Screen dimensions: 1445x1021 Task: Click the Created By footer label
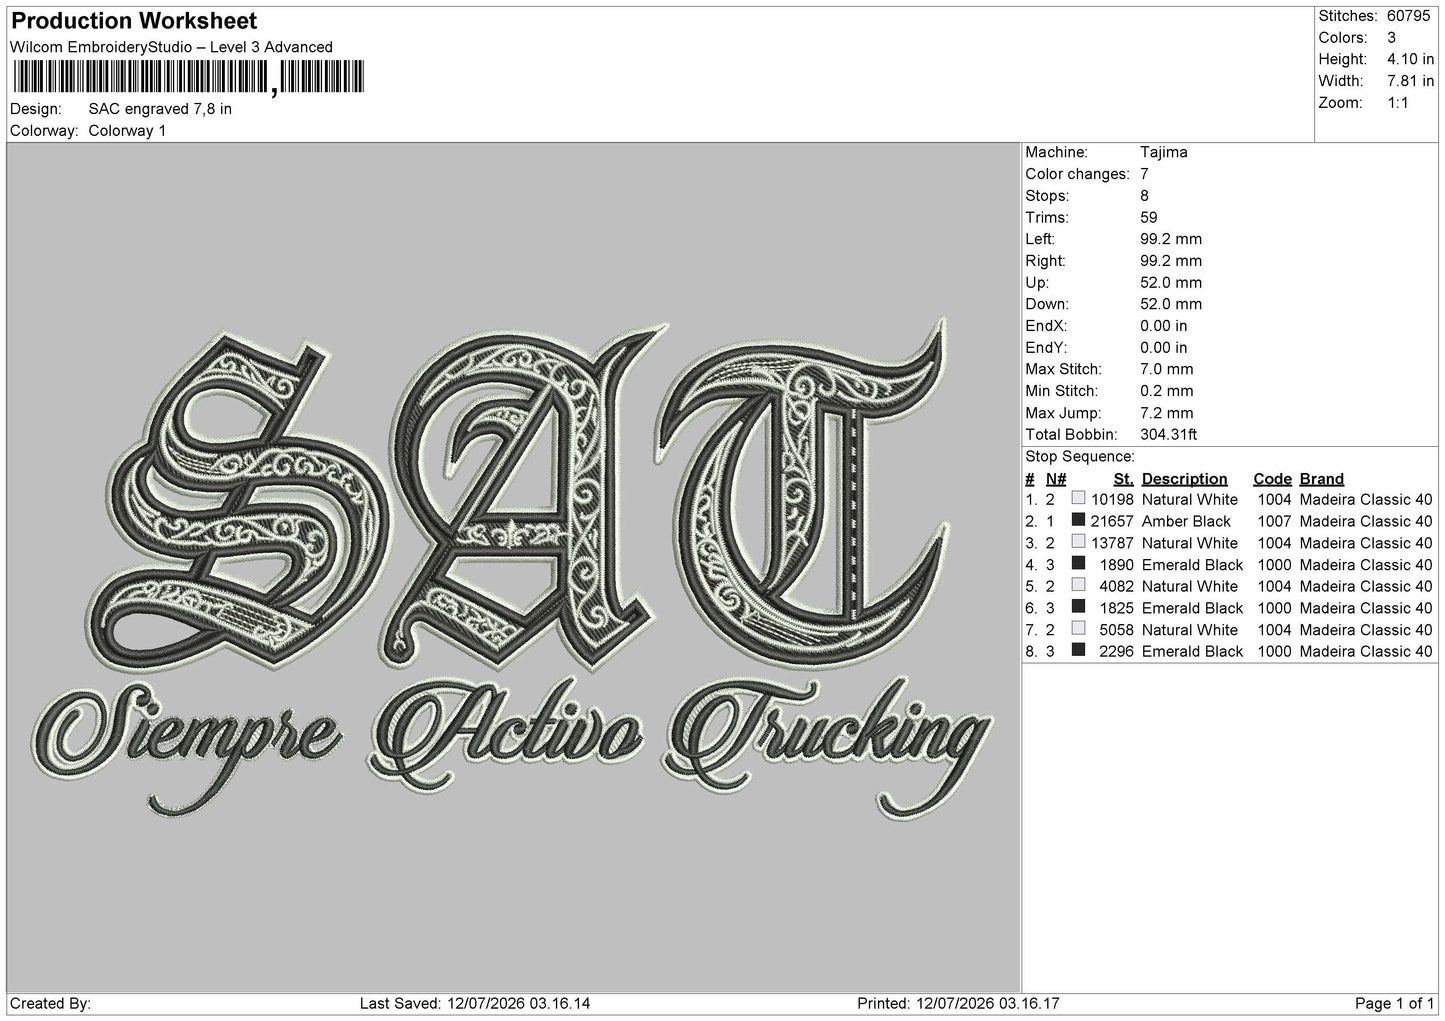[50, 1003]
